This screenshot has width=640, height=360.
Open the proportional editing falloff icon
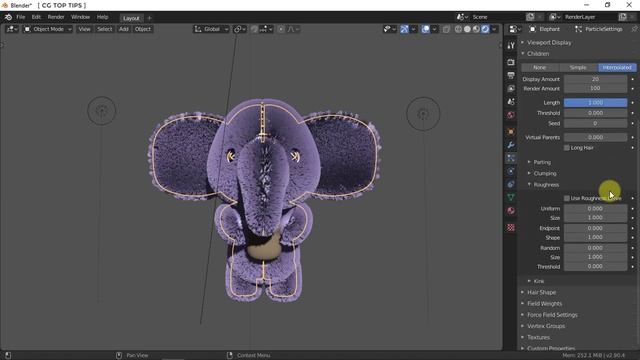[293, 29]
